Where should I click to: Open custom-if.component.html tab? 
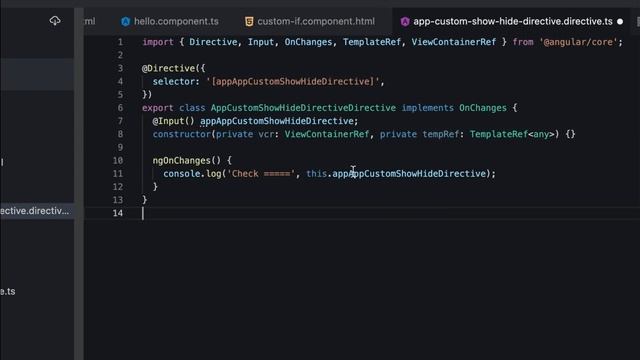[309, 21]
